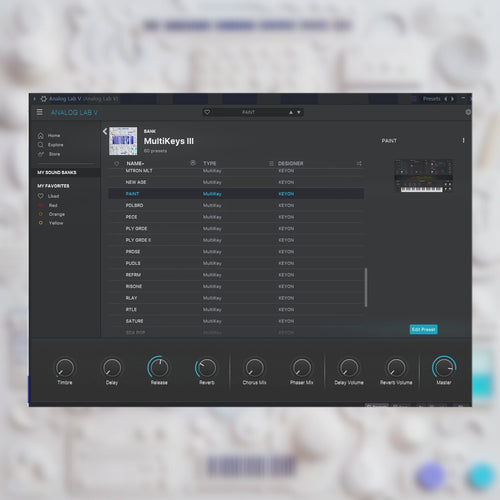Select the POLBRD preset row
This screenshot has height=500, width=500.
[x=236, y=205]
